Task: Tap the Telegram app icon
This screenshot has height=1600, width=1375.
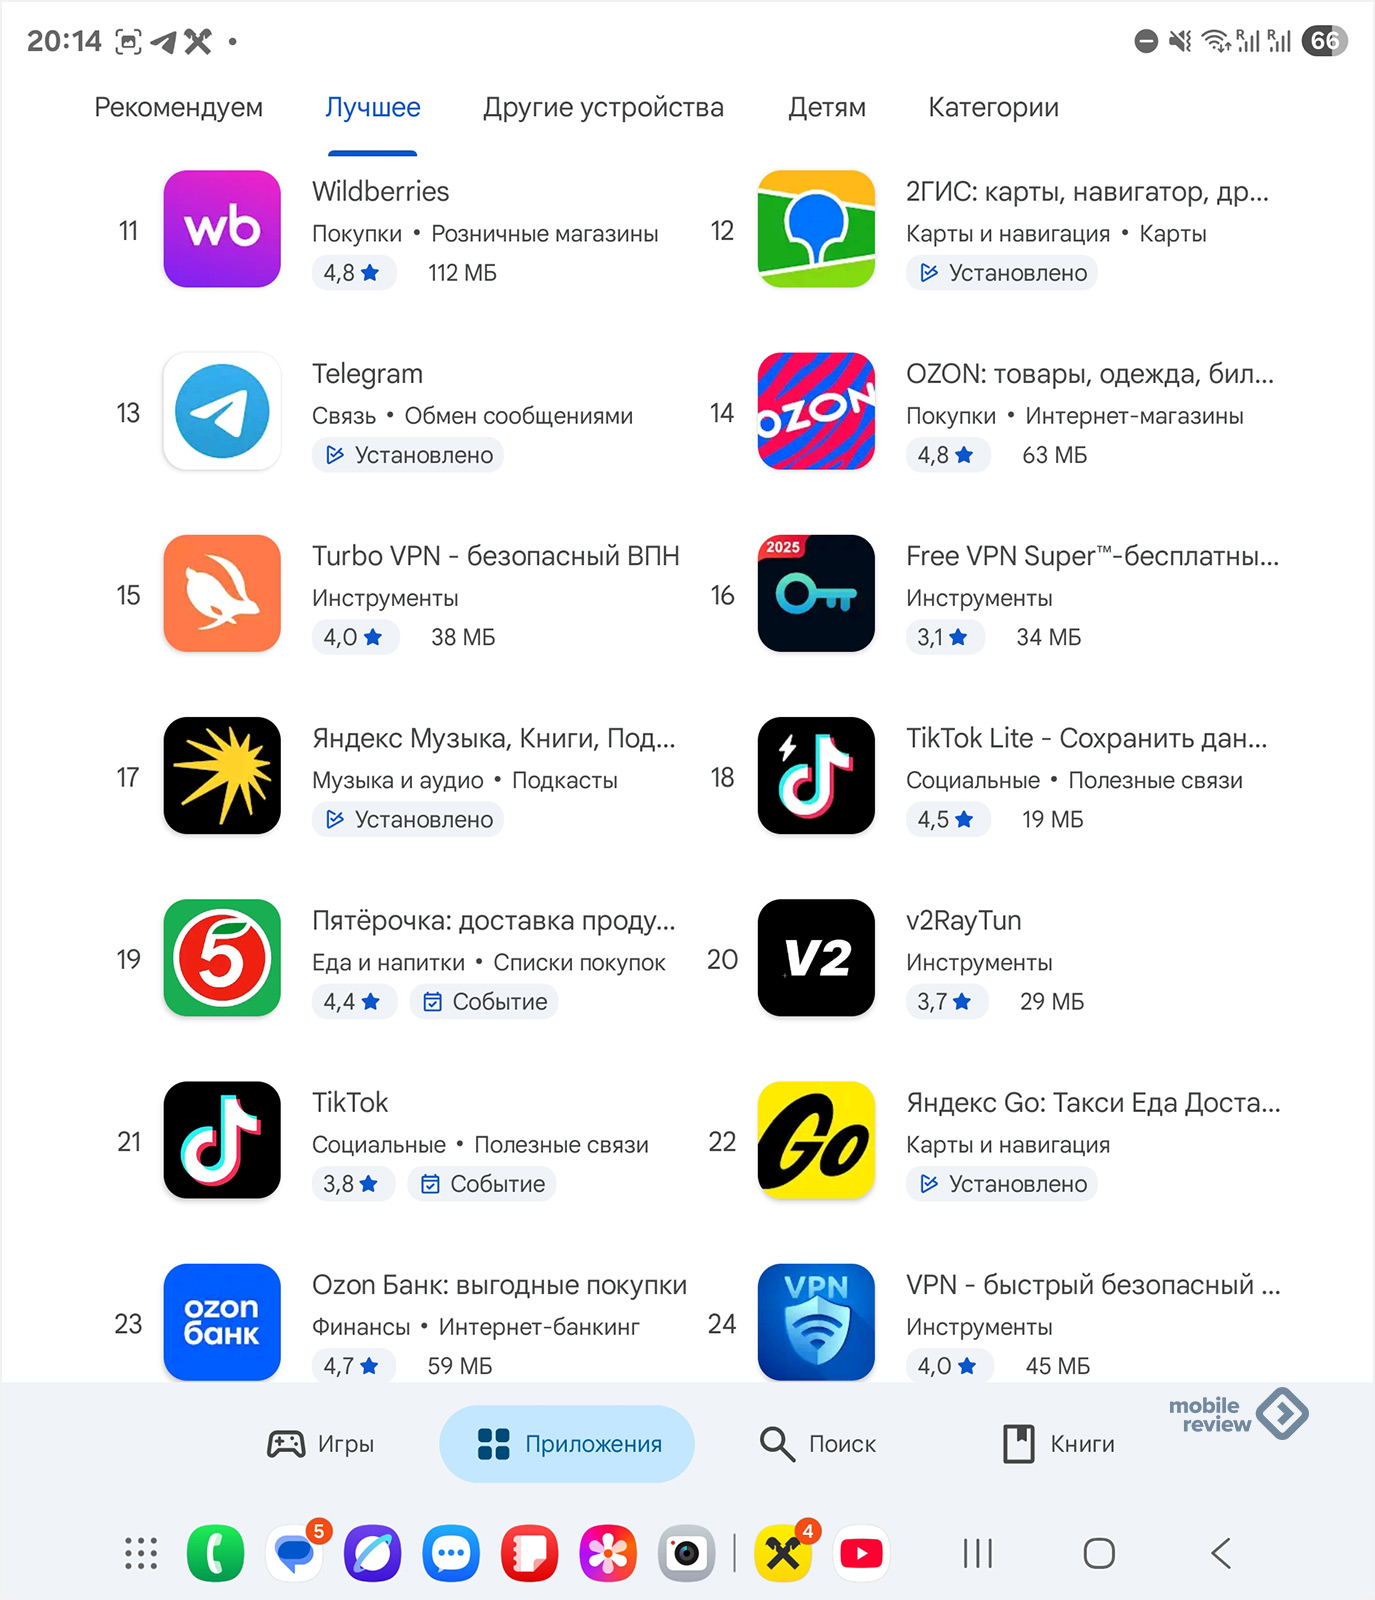Action: click(x=222, y=411)
